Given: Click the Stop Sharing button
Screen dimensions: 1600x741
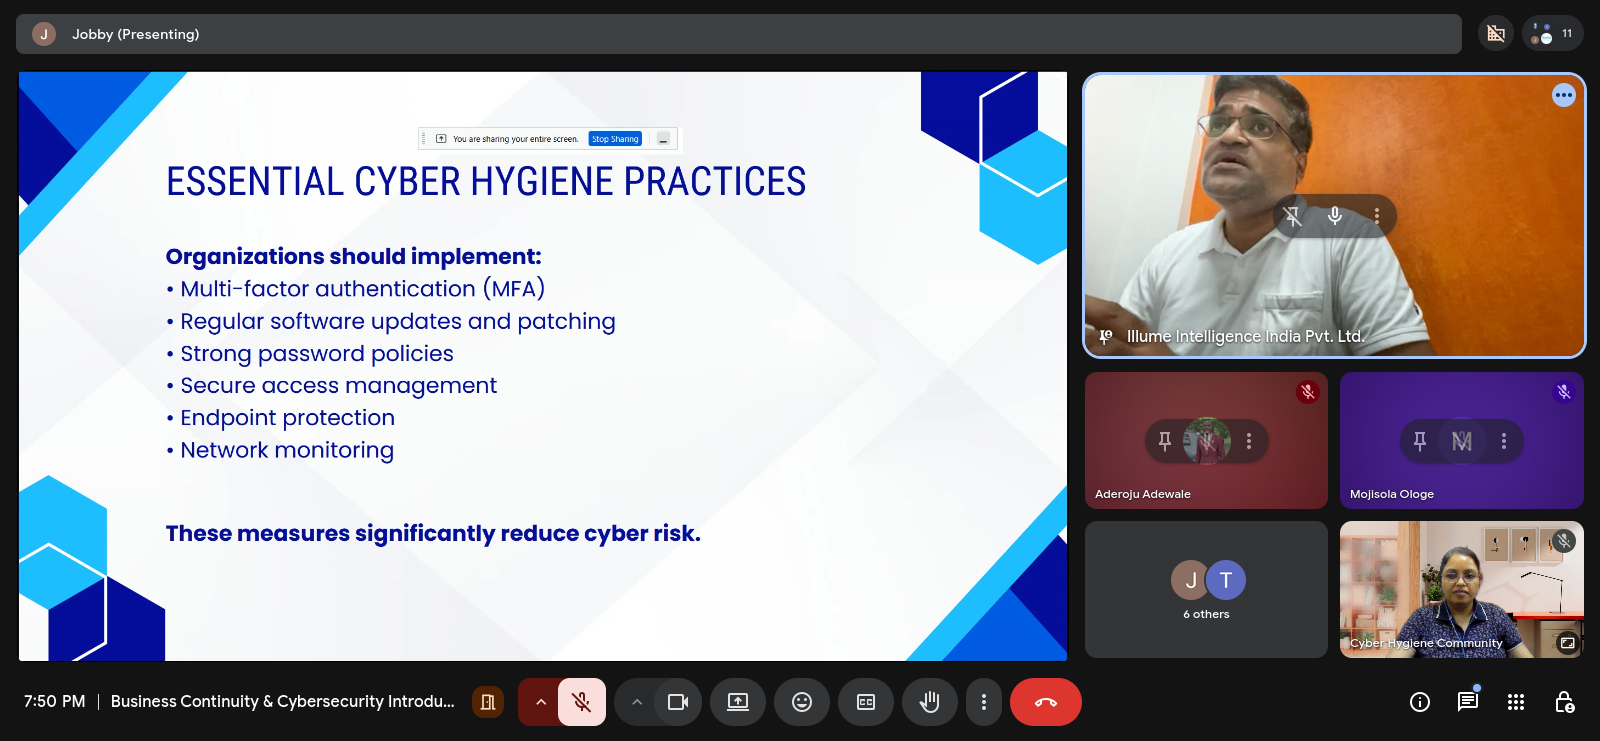Looking at the screenshot, I should (x=614, y=139).
